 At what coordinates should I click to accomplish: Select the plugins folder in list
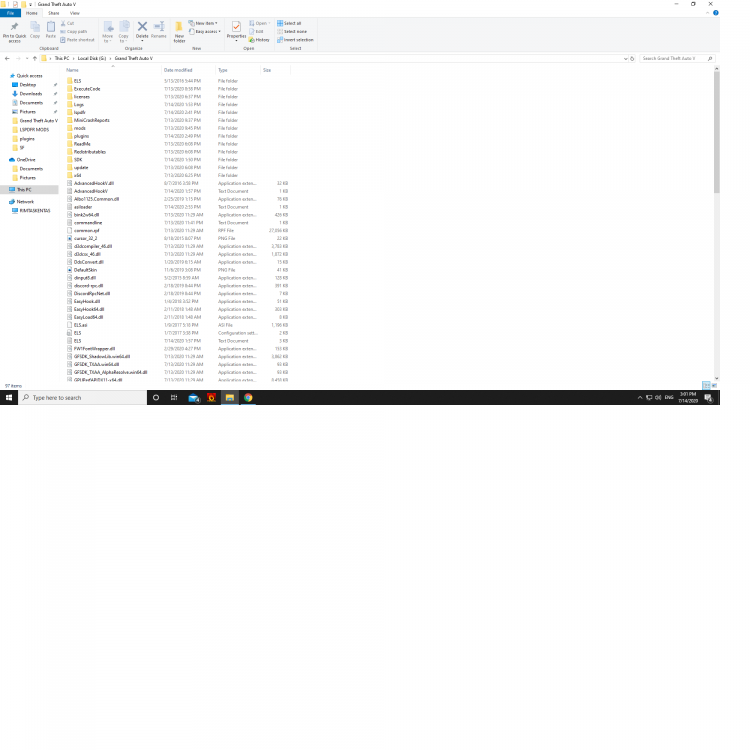81,136
